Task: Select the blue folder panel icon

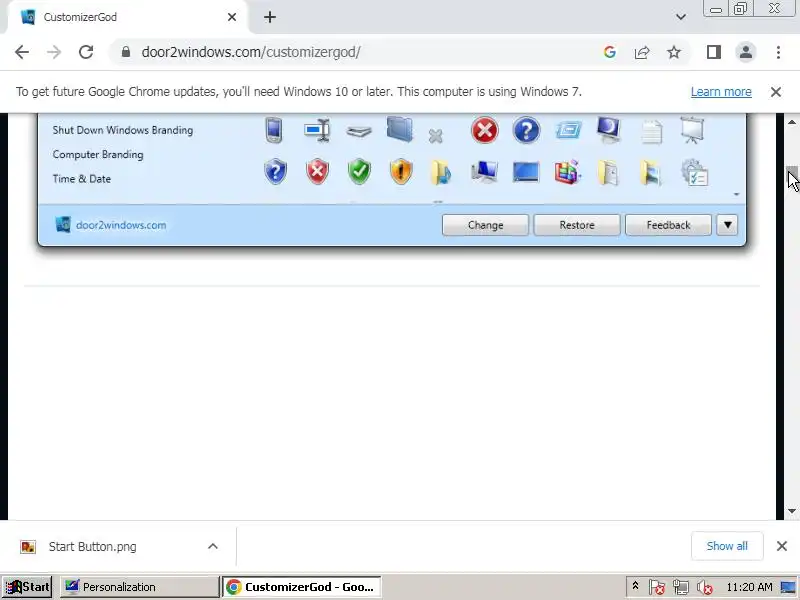Action: [x=399, y=129]
